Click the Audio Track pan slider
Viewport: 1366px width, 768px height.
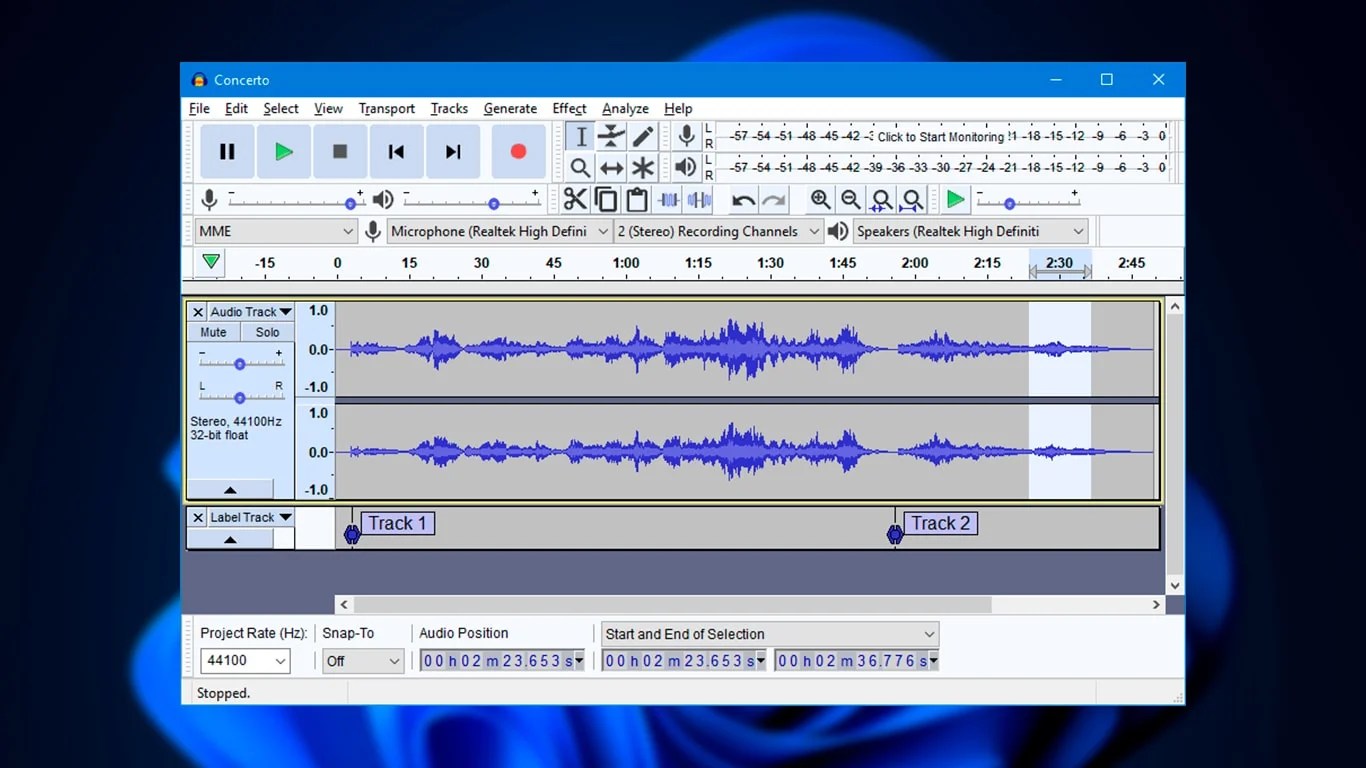coord(240,397)
